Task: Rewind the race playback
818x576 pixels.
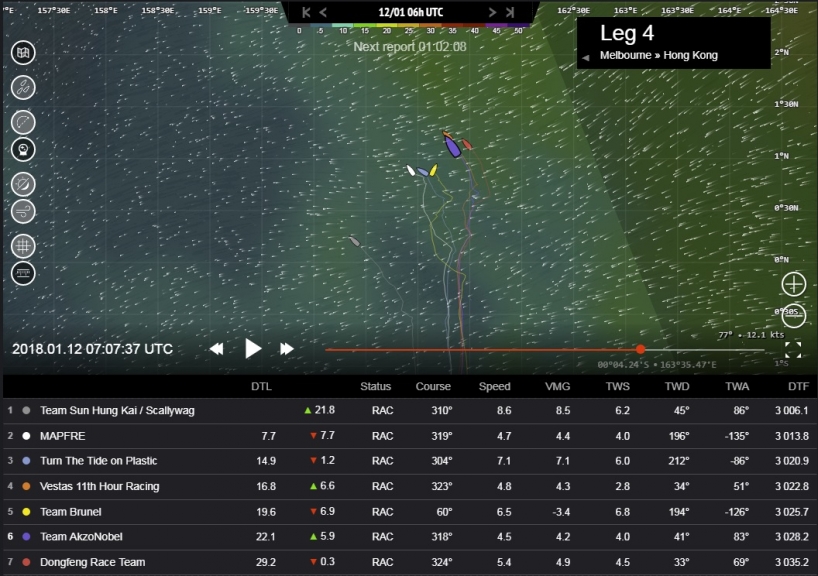Action: point(216,349)
